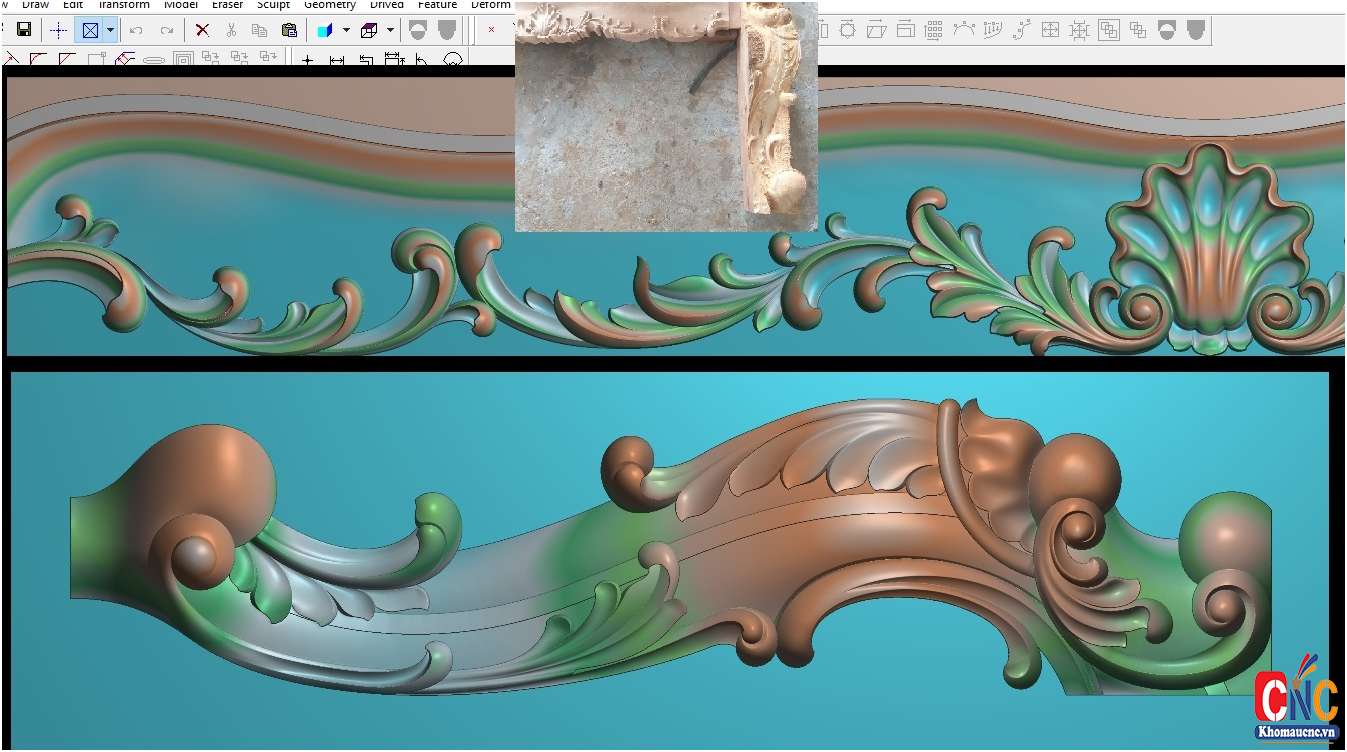Screen dimensions: 1347x752
Task: Open the Sculpt menu
Action: pyautogui.click(x=273, y=5)
